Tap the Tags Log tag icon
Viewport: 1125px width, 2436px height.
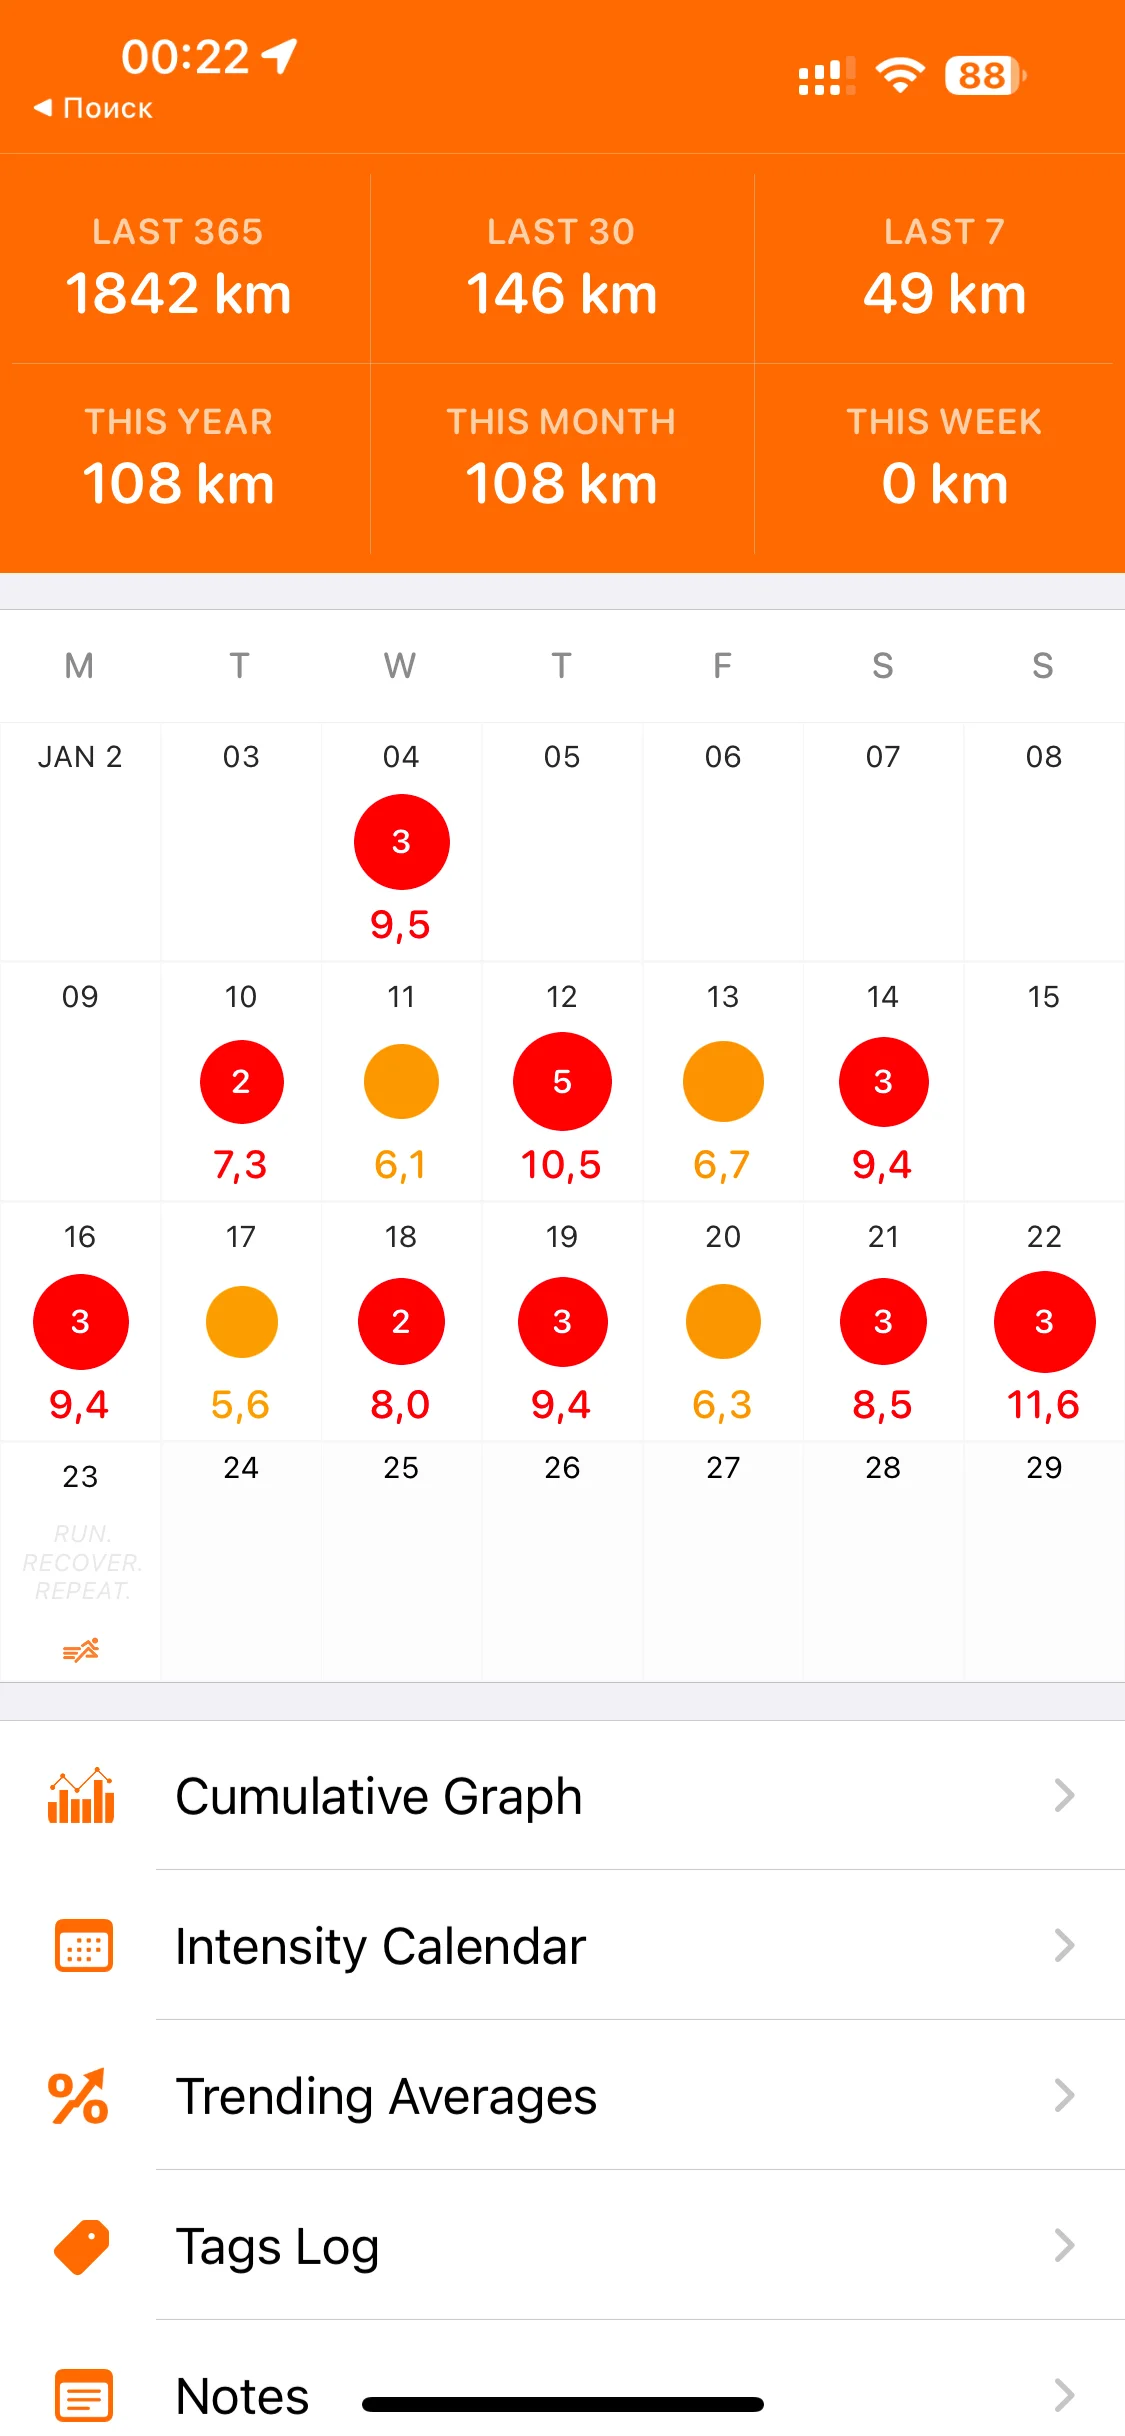(x=81, y=2246)
